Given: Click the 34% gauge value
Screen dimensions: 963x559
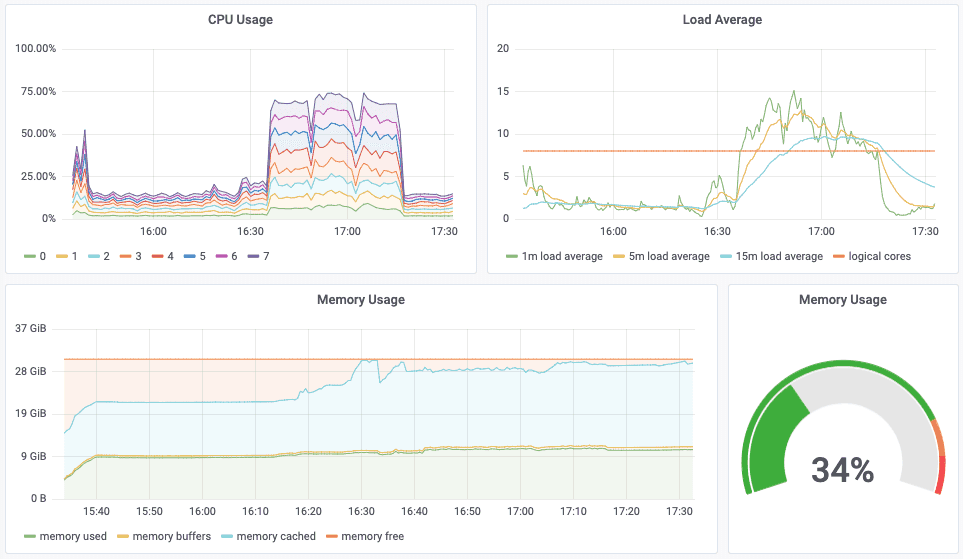Looking at the screenshot, I should coord(843,470).
